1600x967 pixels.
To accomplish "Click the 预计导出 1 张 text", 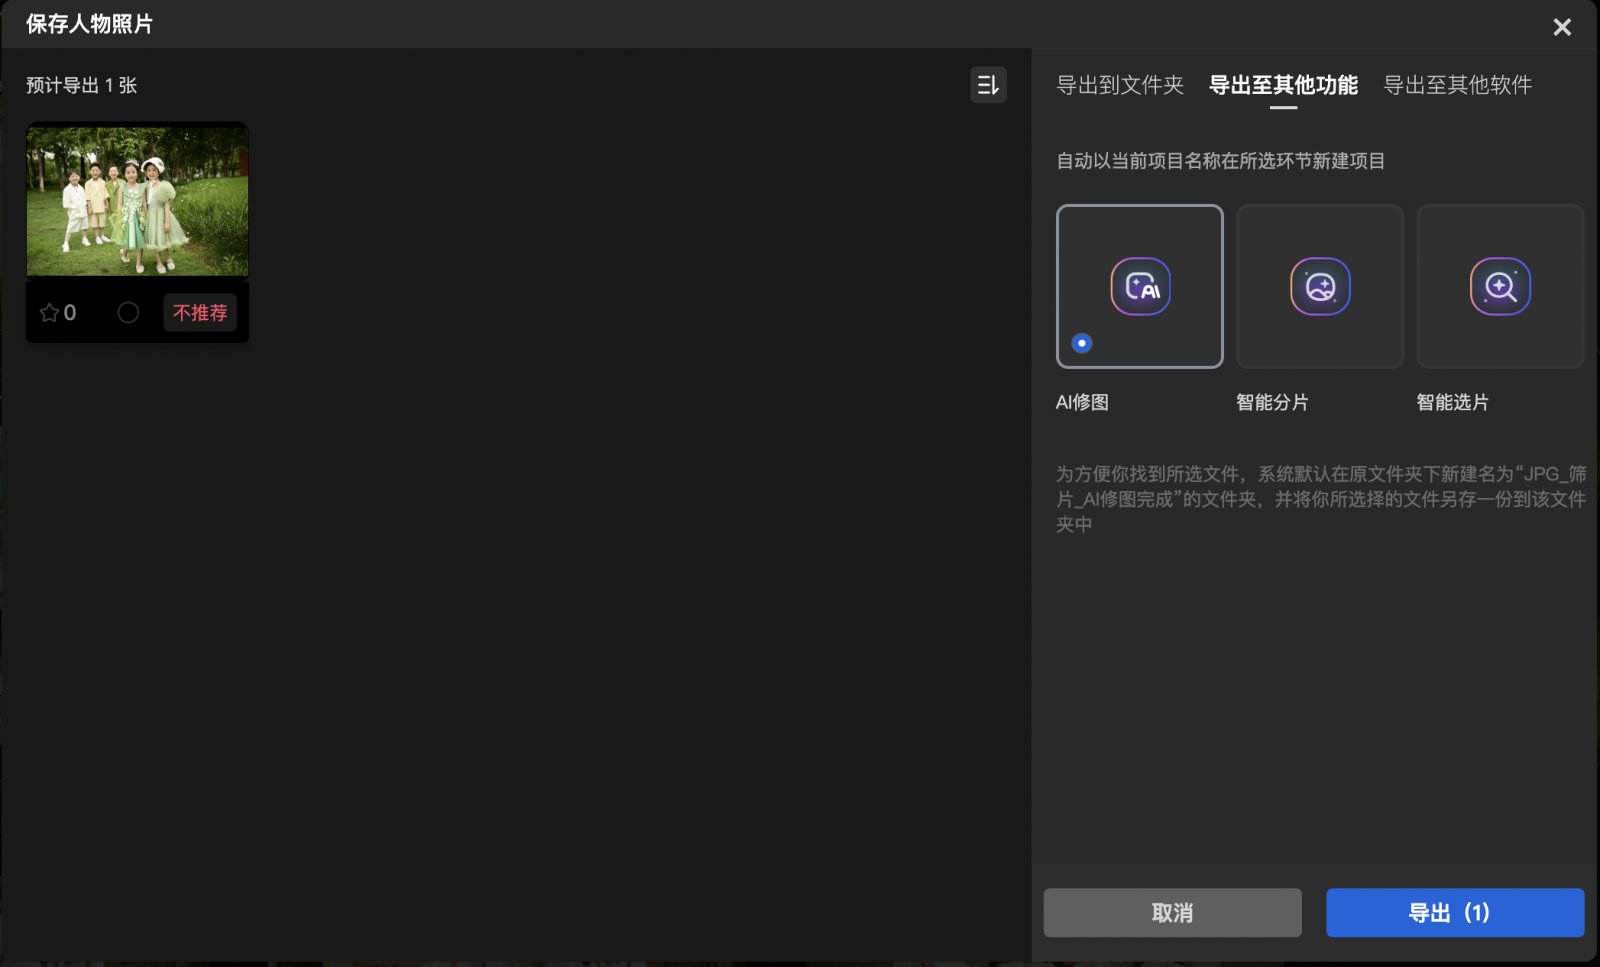I will pyautogui.click(x=82, y=85).
